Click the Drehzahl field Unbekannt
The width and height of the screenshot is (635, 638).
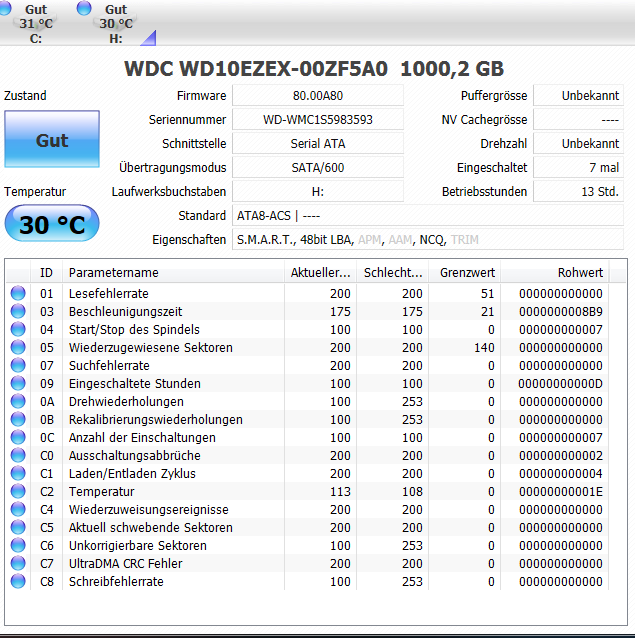(578, 144)
